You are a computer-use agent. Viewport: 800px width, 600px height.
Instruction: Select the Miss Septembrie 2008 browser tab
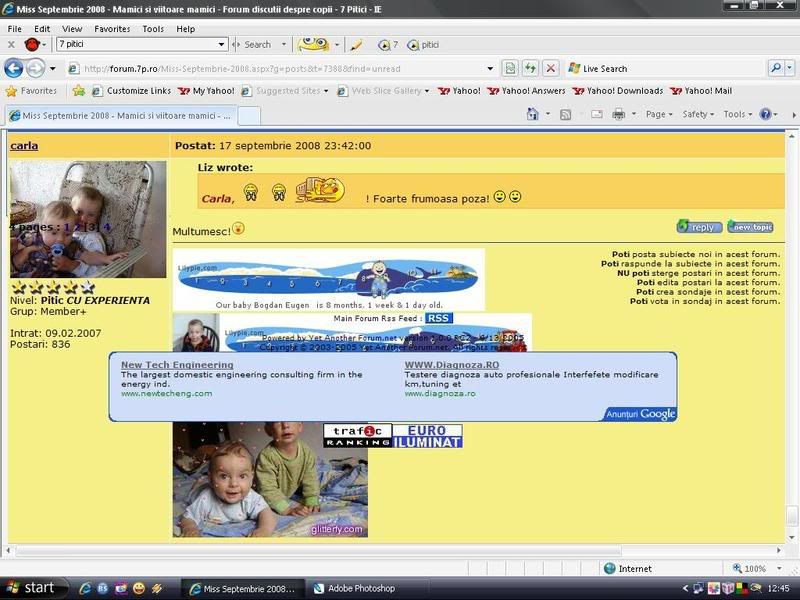(x=121, y=115)
